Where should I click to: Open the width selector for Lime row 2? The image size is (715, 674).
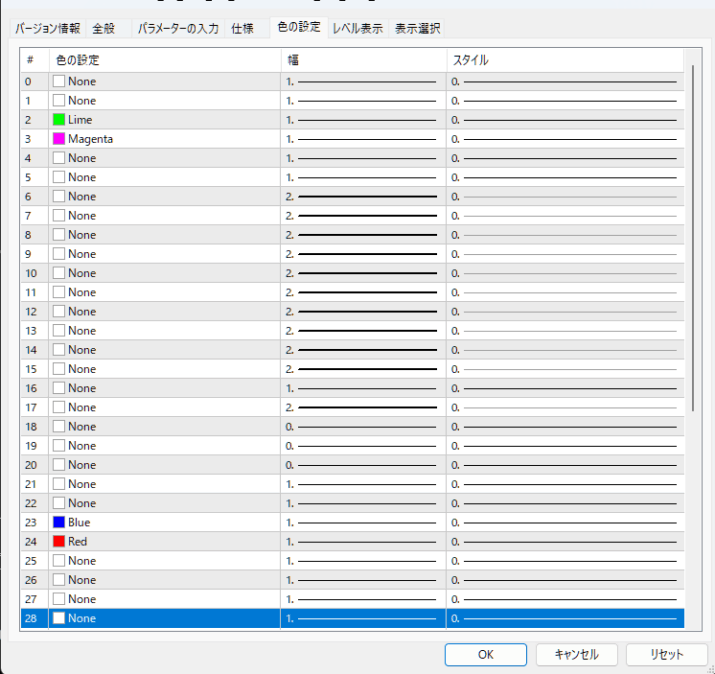point(363,120)
